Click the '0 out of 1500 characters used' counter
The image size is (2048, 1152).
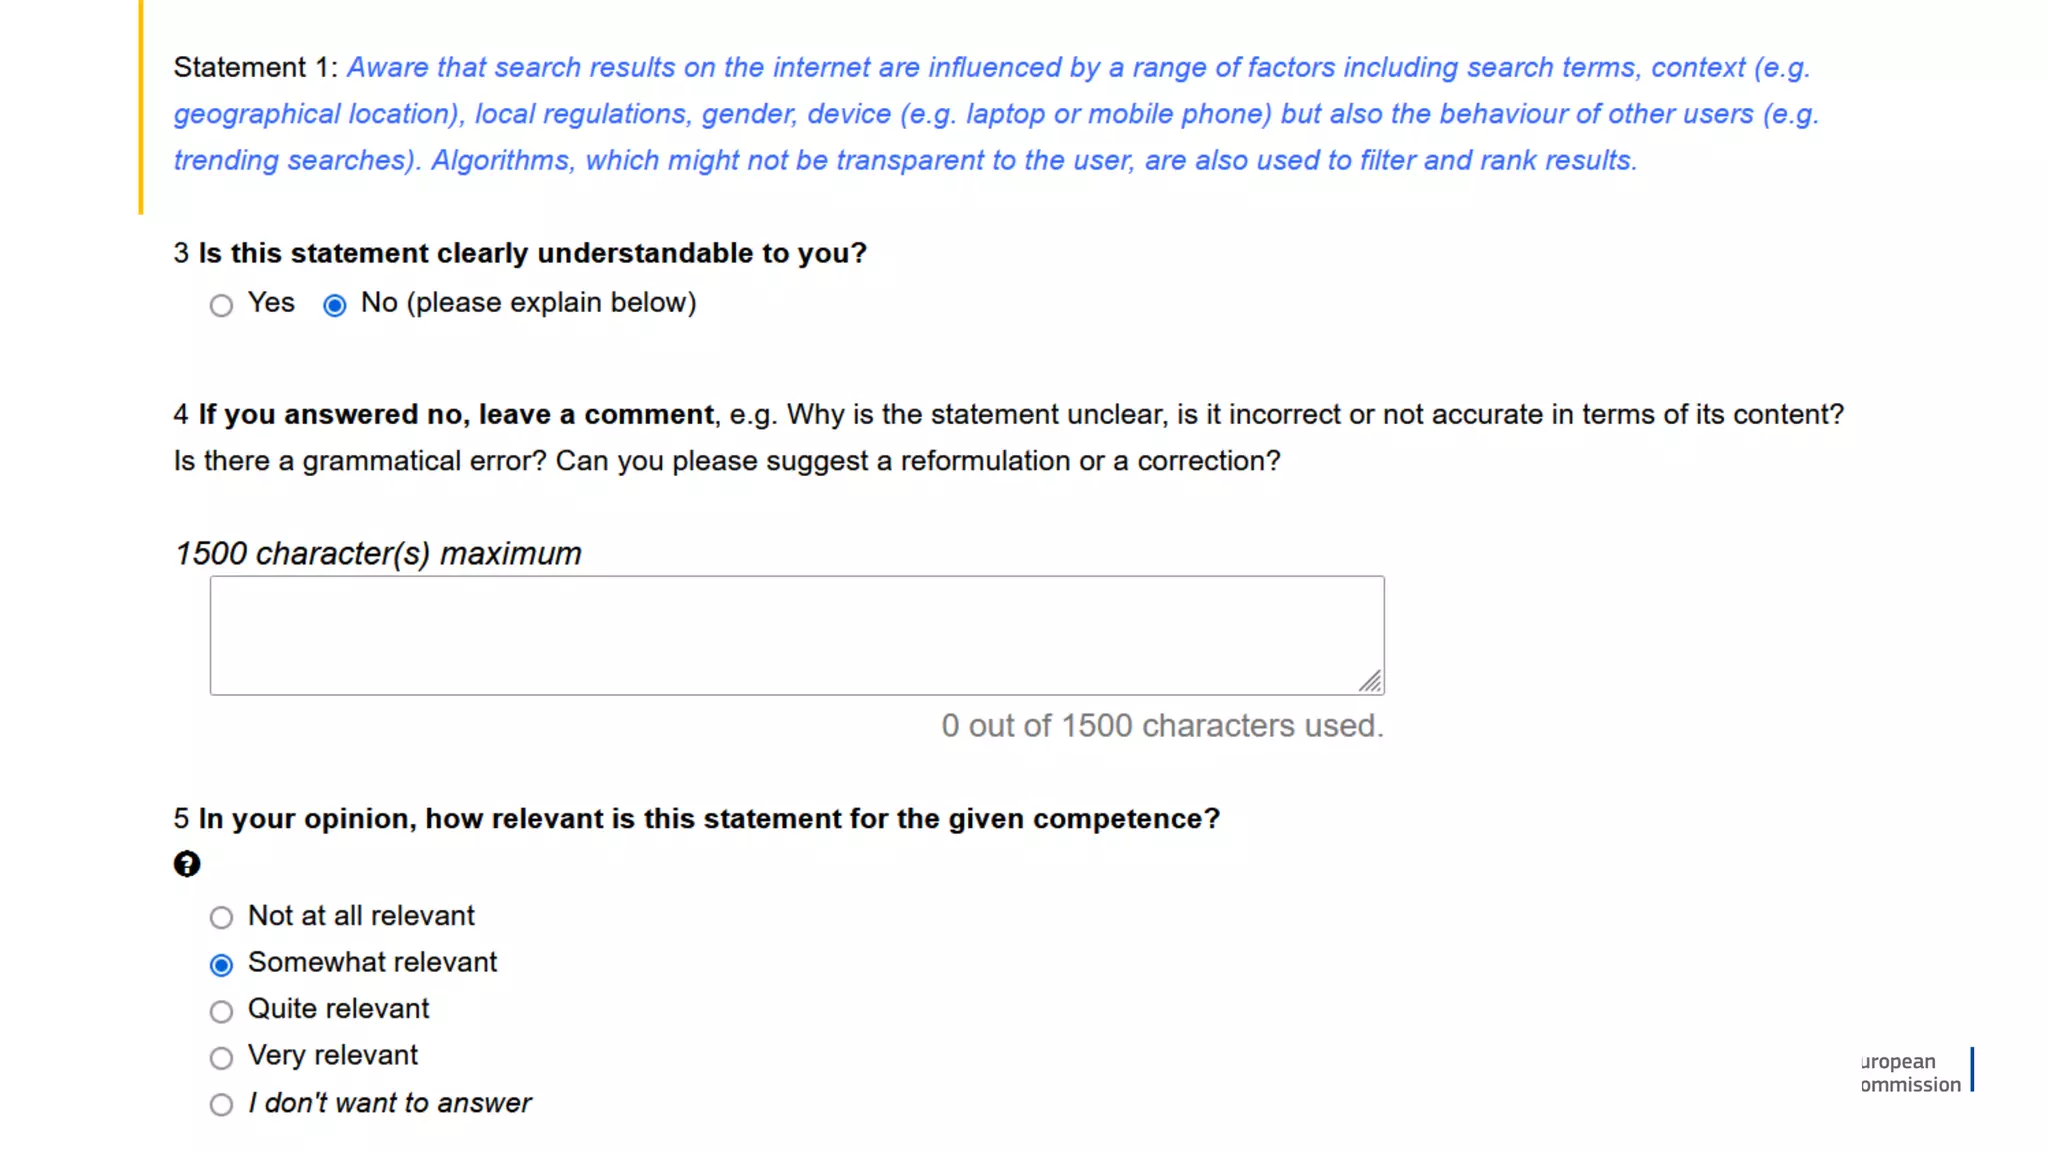(x=1162, y=725)
